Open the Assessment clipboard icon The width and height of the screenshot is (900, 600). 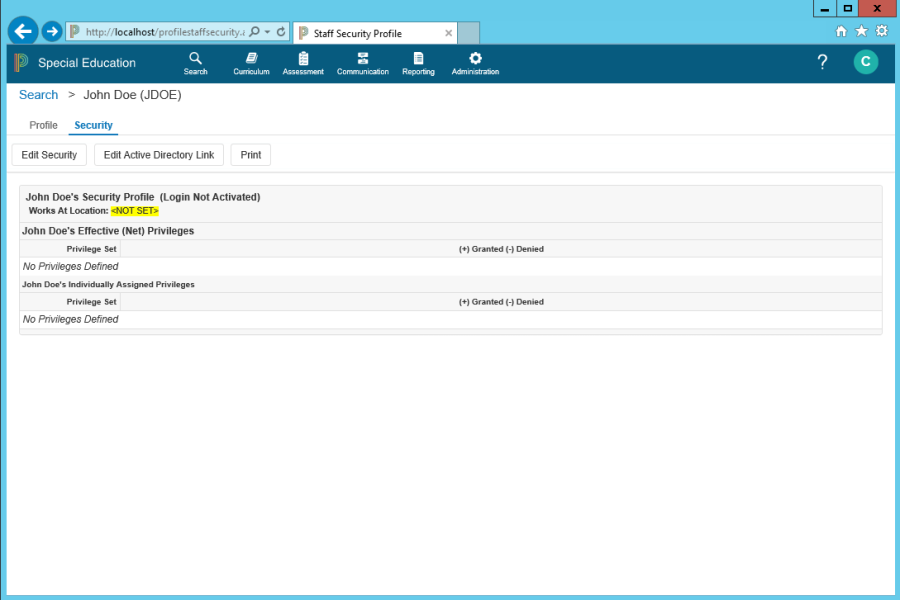pyautogui.click(x=303, y=59)
